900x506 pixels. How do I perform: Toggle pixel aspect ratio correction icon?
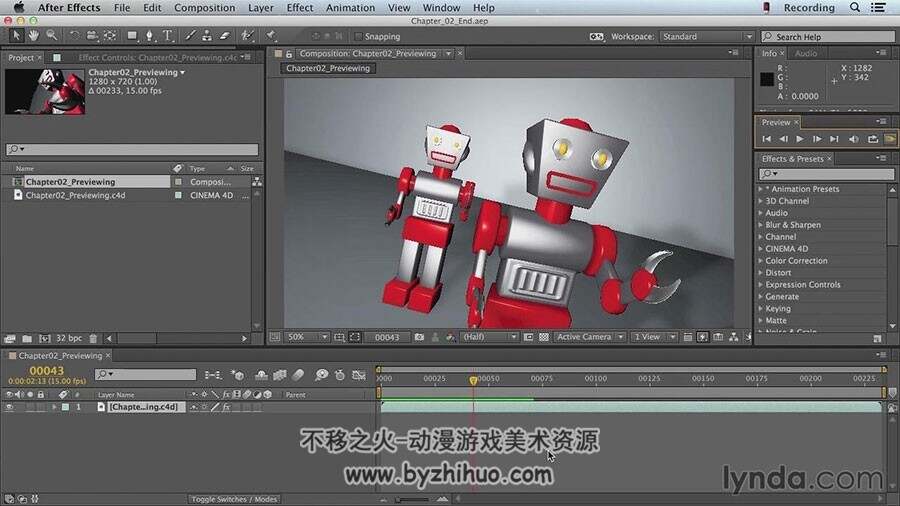pyautogui.click(x=688, y=337)
